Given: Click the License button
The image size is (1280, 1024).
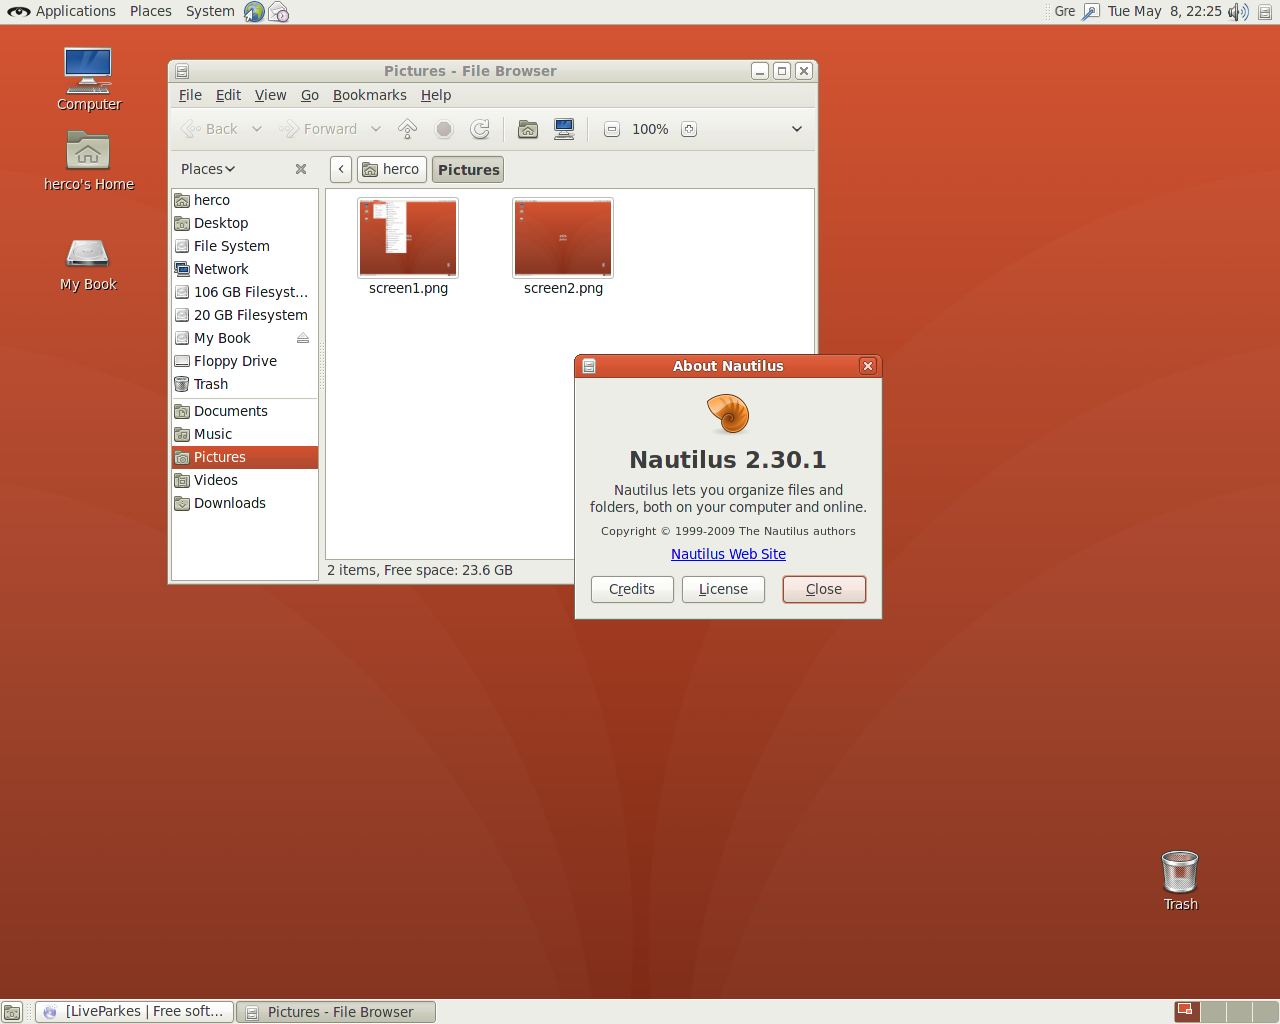Looking at the screenshot, I should point(723,589).
